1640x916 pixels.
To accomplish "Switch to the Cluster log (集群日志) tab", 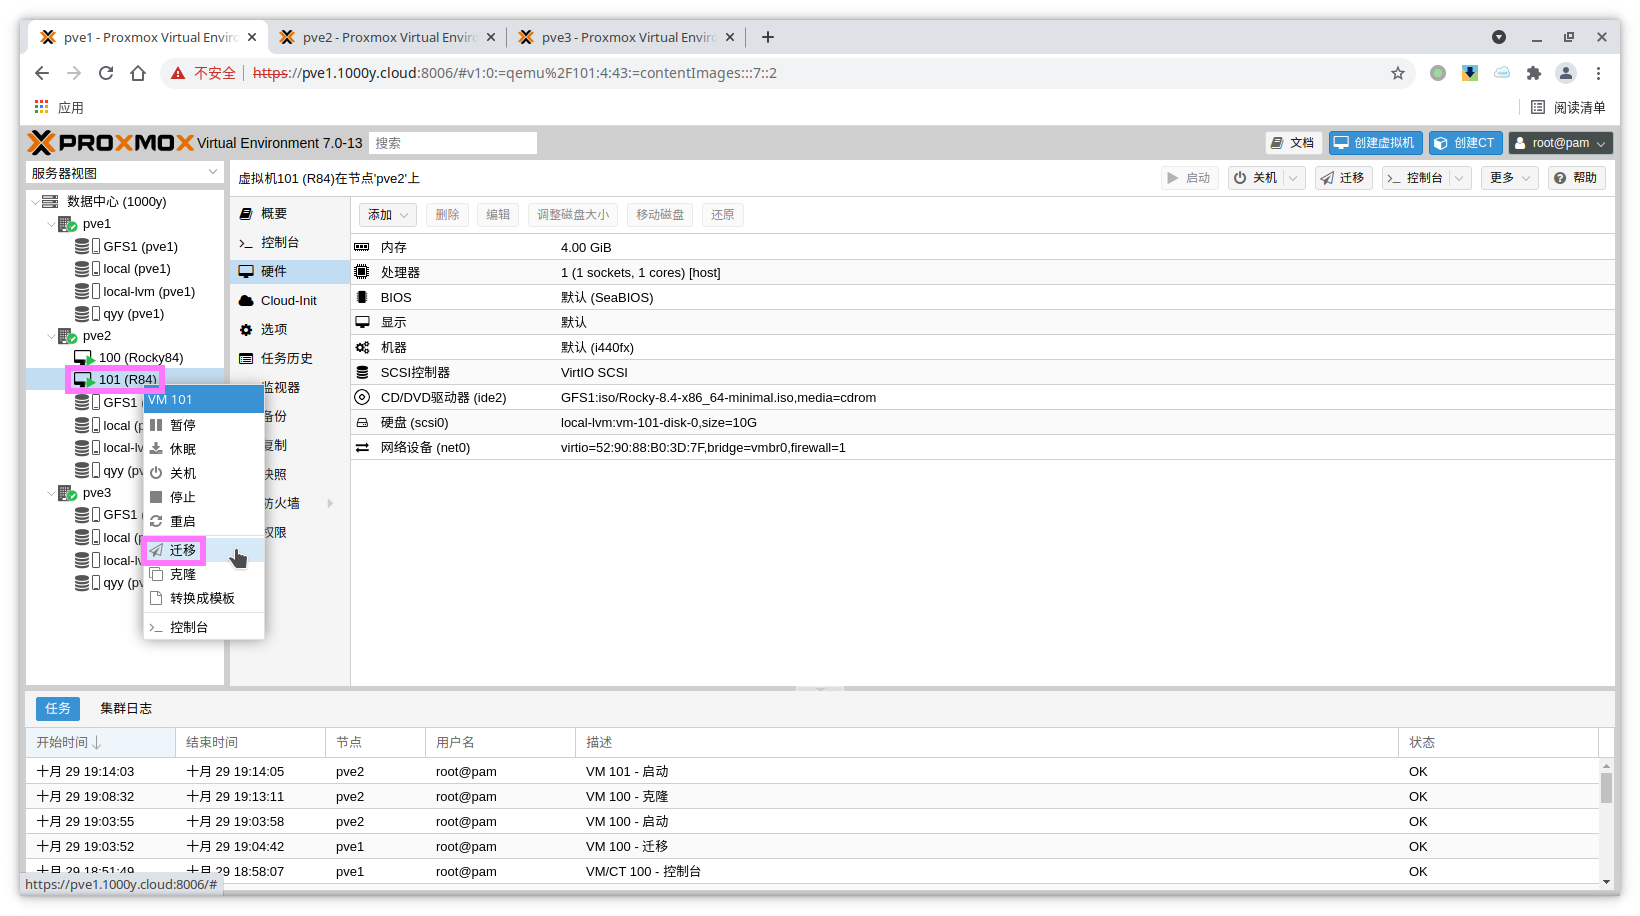I will 126,708.
